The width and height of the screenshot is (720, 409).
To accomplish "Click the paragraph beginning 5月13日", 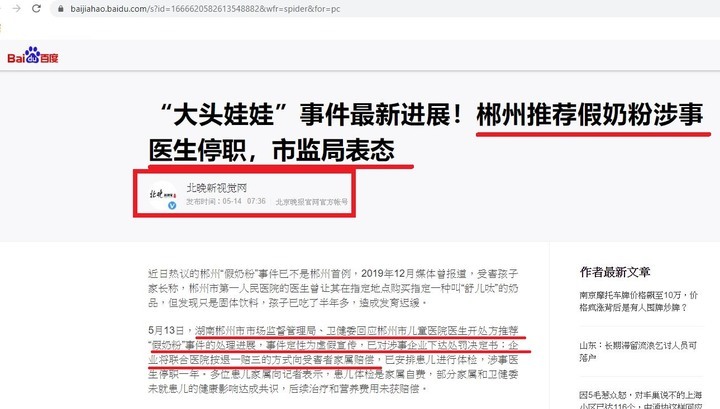I will [333, 359].
